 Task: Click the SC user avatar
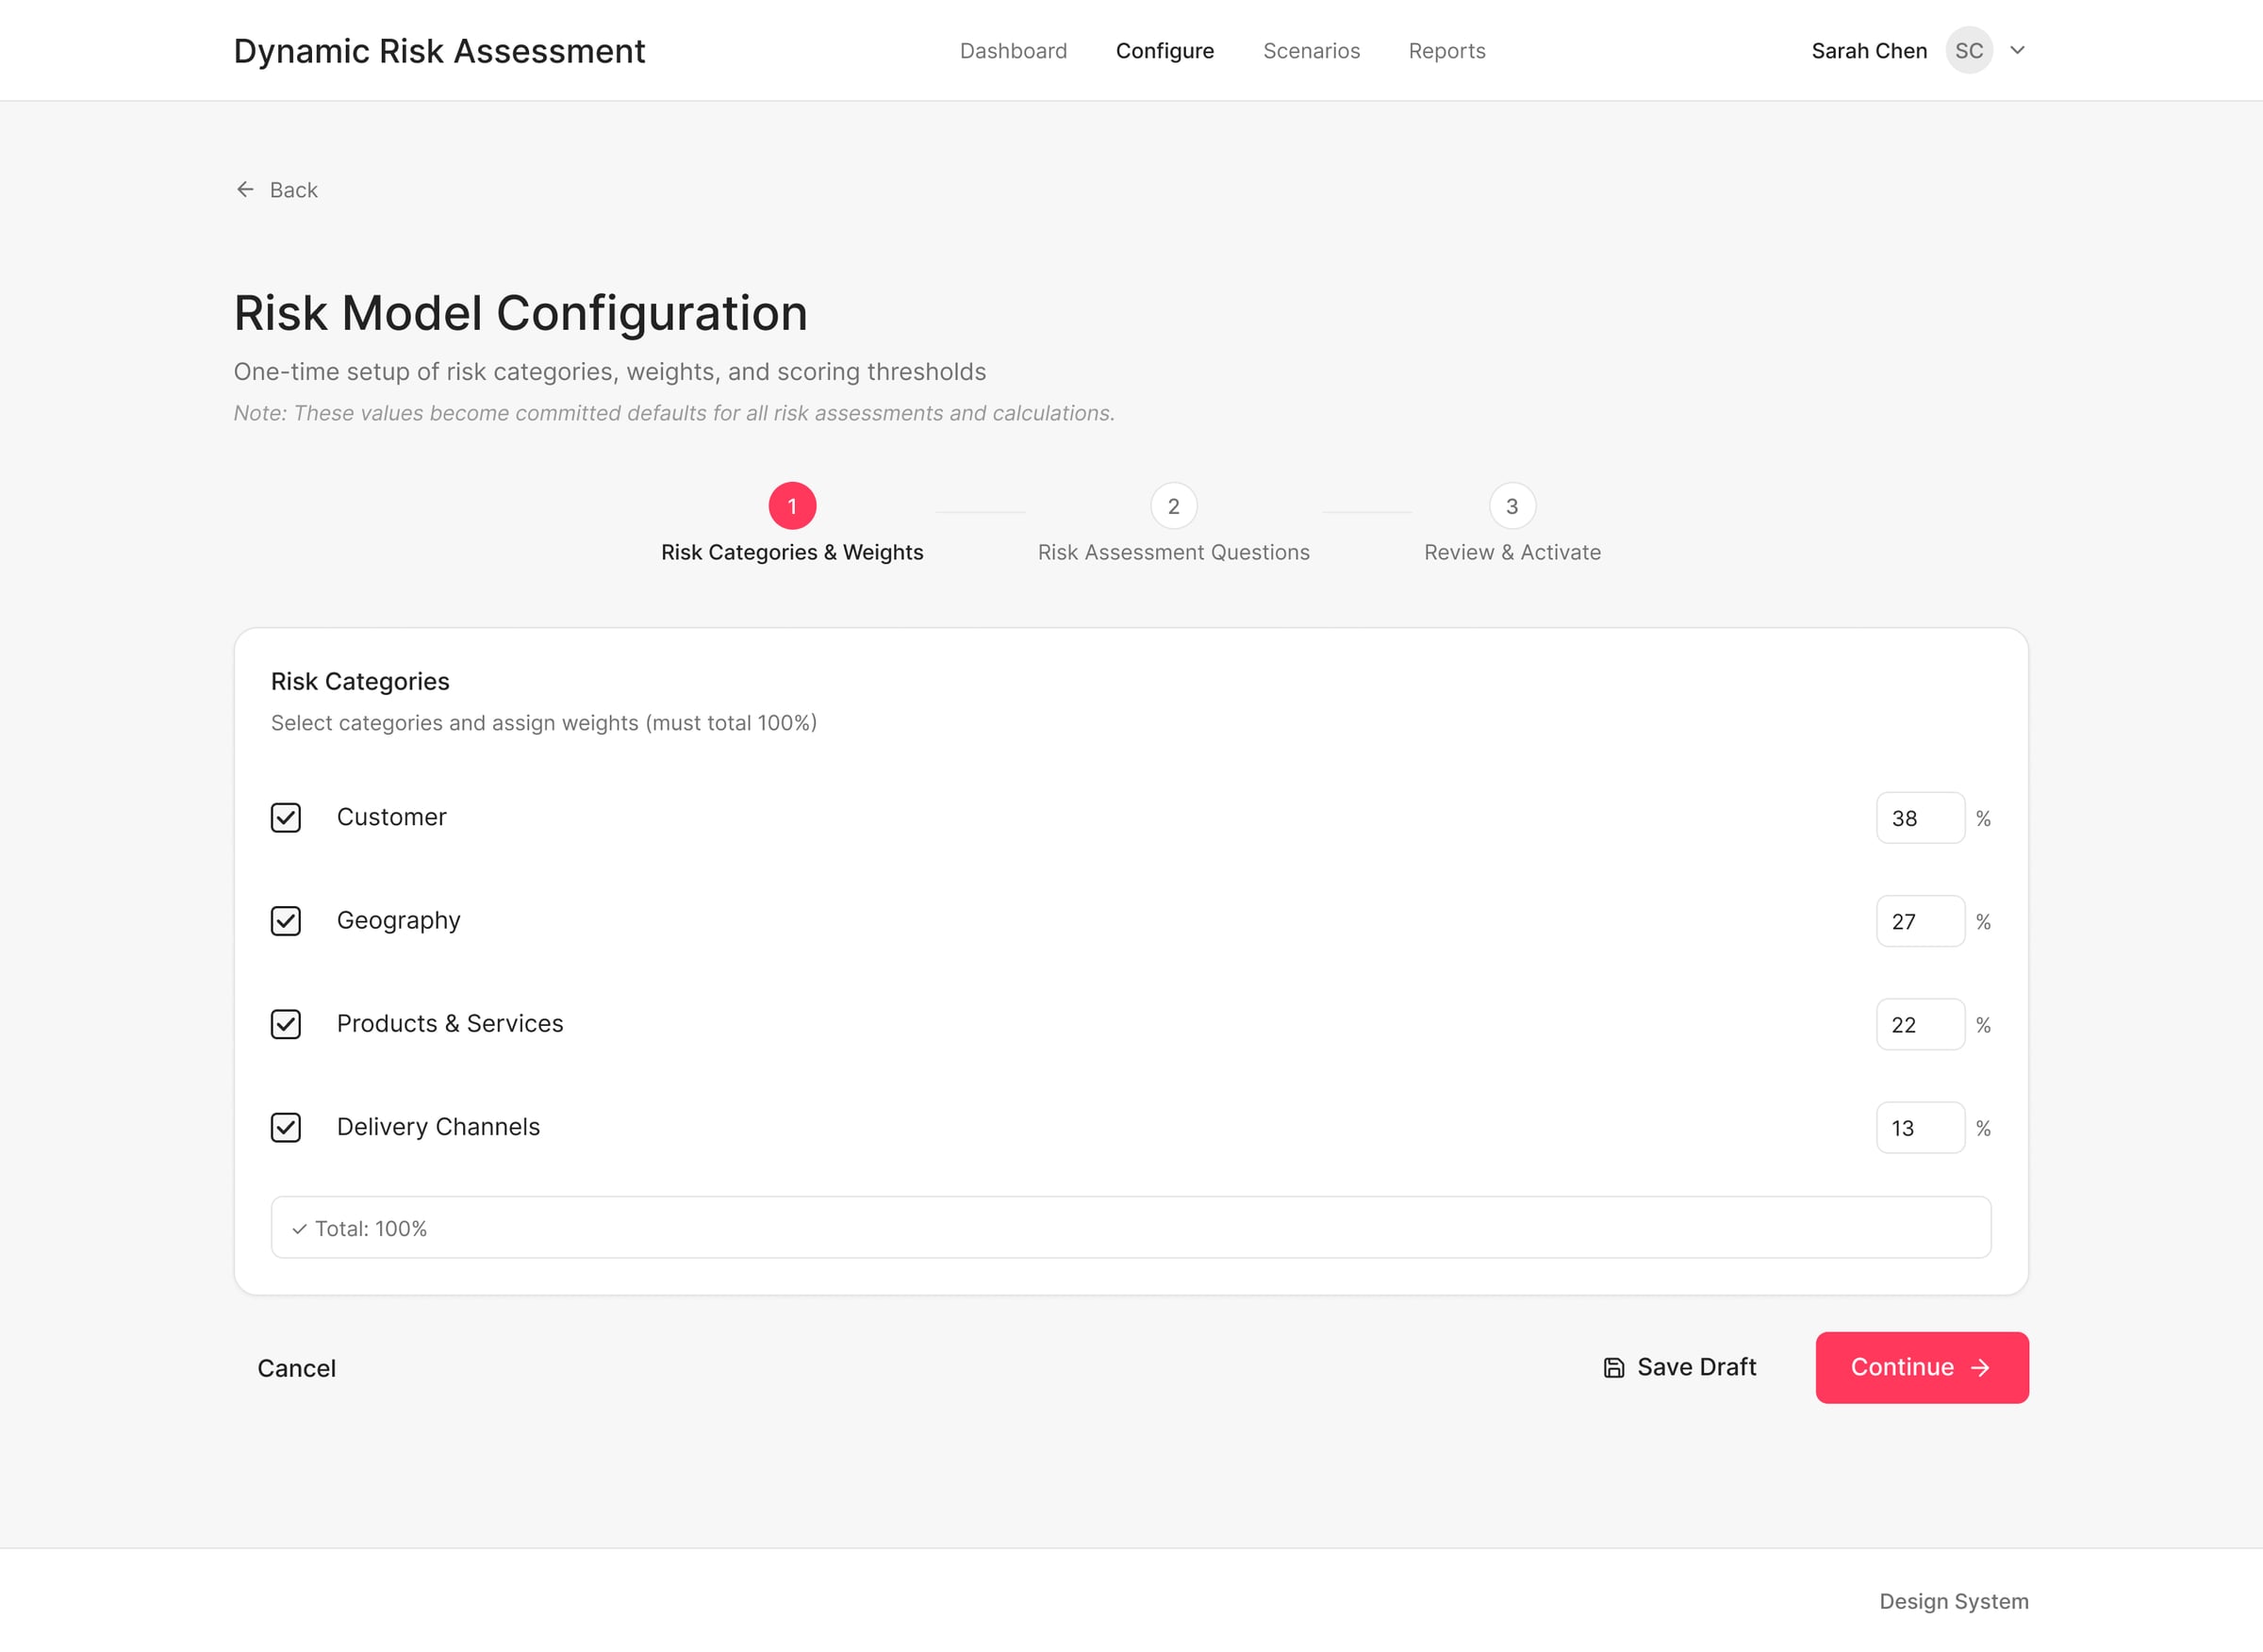[x=1968, y=50]
